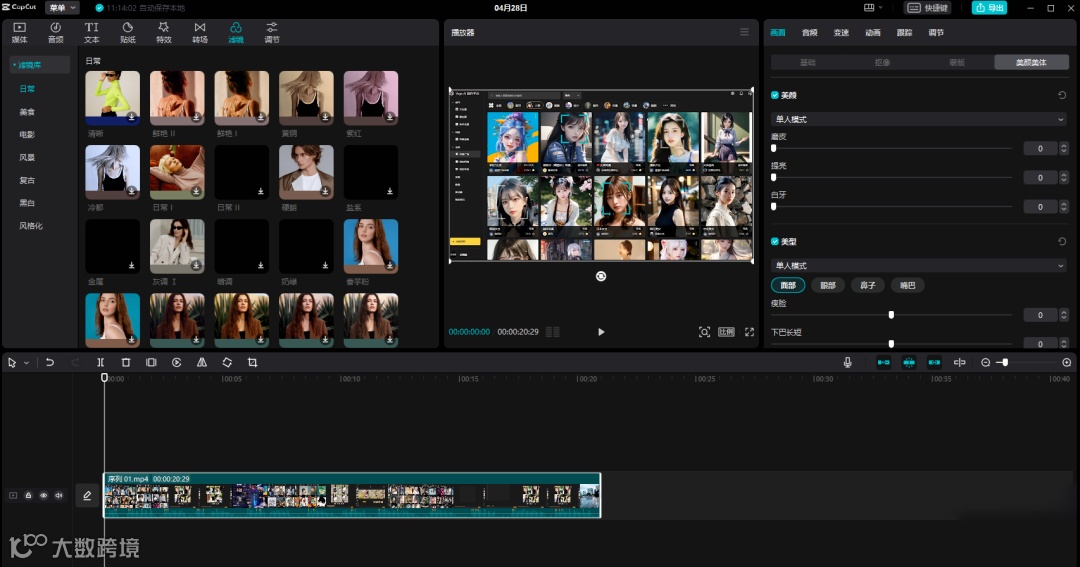Open the 转场 (Transitions) panel
Viewport: 1080px width, 567px height.
coord(200,32)
